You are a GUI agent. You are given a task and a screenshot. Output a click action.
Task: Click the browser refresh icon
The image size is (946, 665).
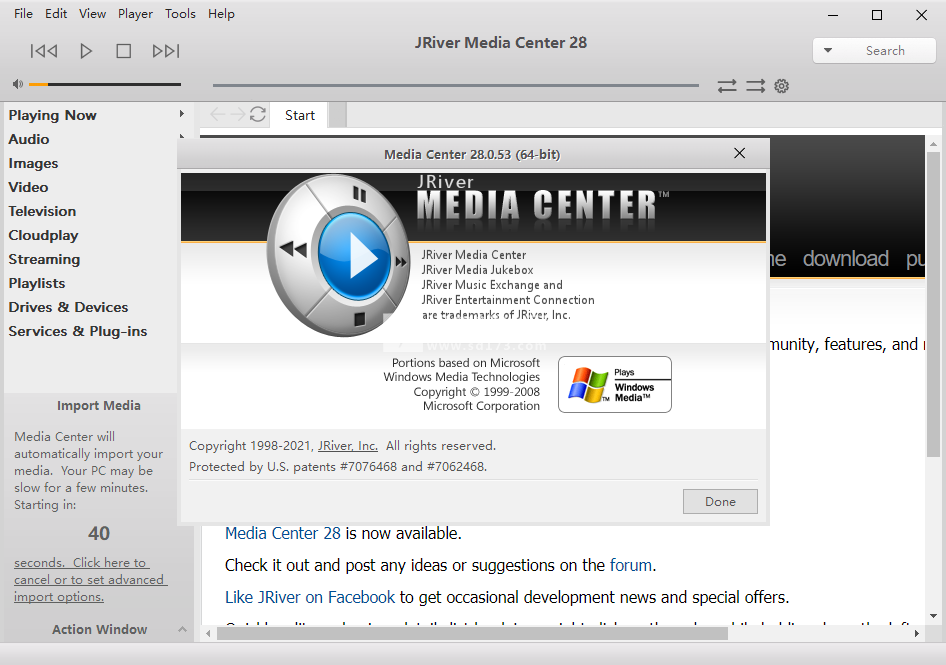pyautogui.click(x=258, y=115)
